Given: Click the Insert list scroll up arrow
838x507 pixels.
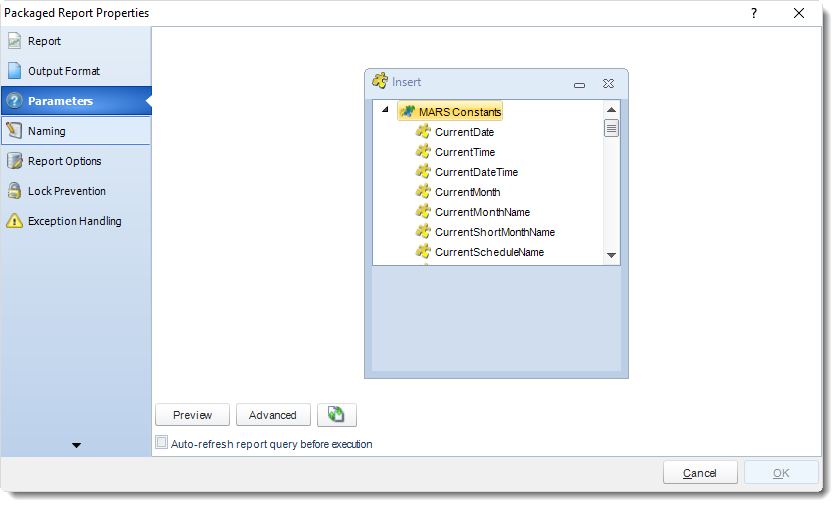Looking at the screenshot, I should click(x=611, y=110).
